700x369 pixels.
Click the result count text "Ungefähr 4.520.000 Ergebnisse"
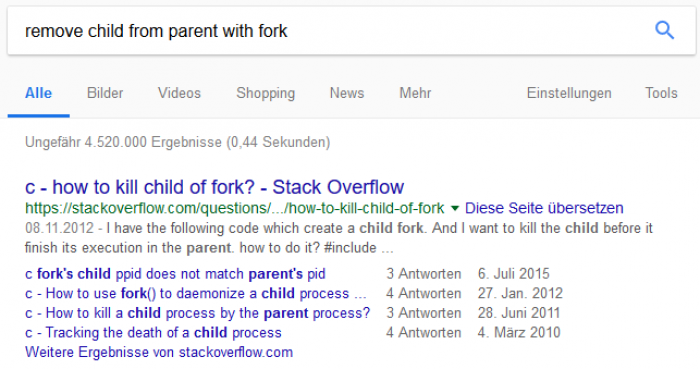pyautogui.click(x=123, y=142)
